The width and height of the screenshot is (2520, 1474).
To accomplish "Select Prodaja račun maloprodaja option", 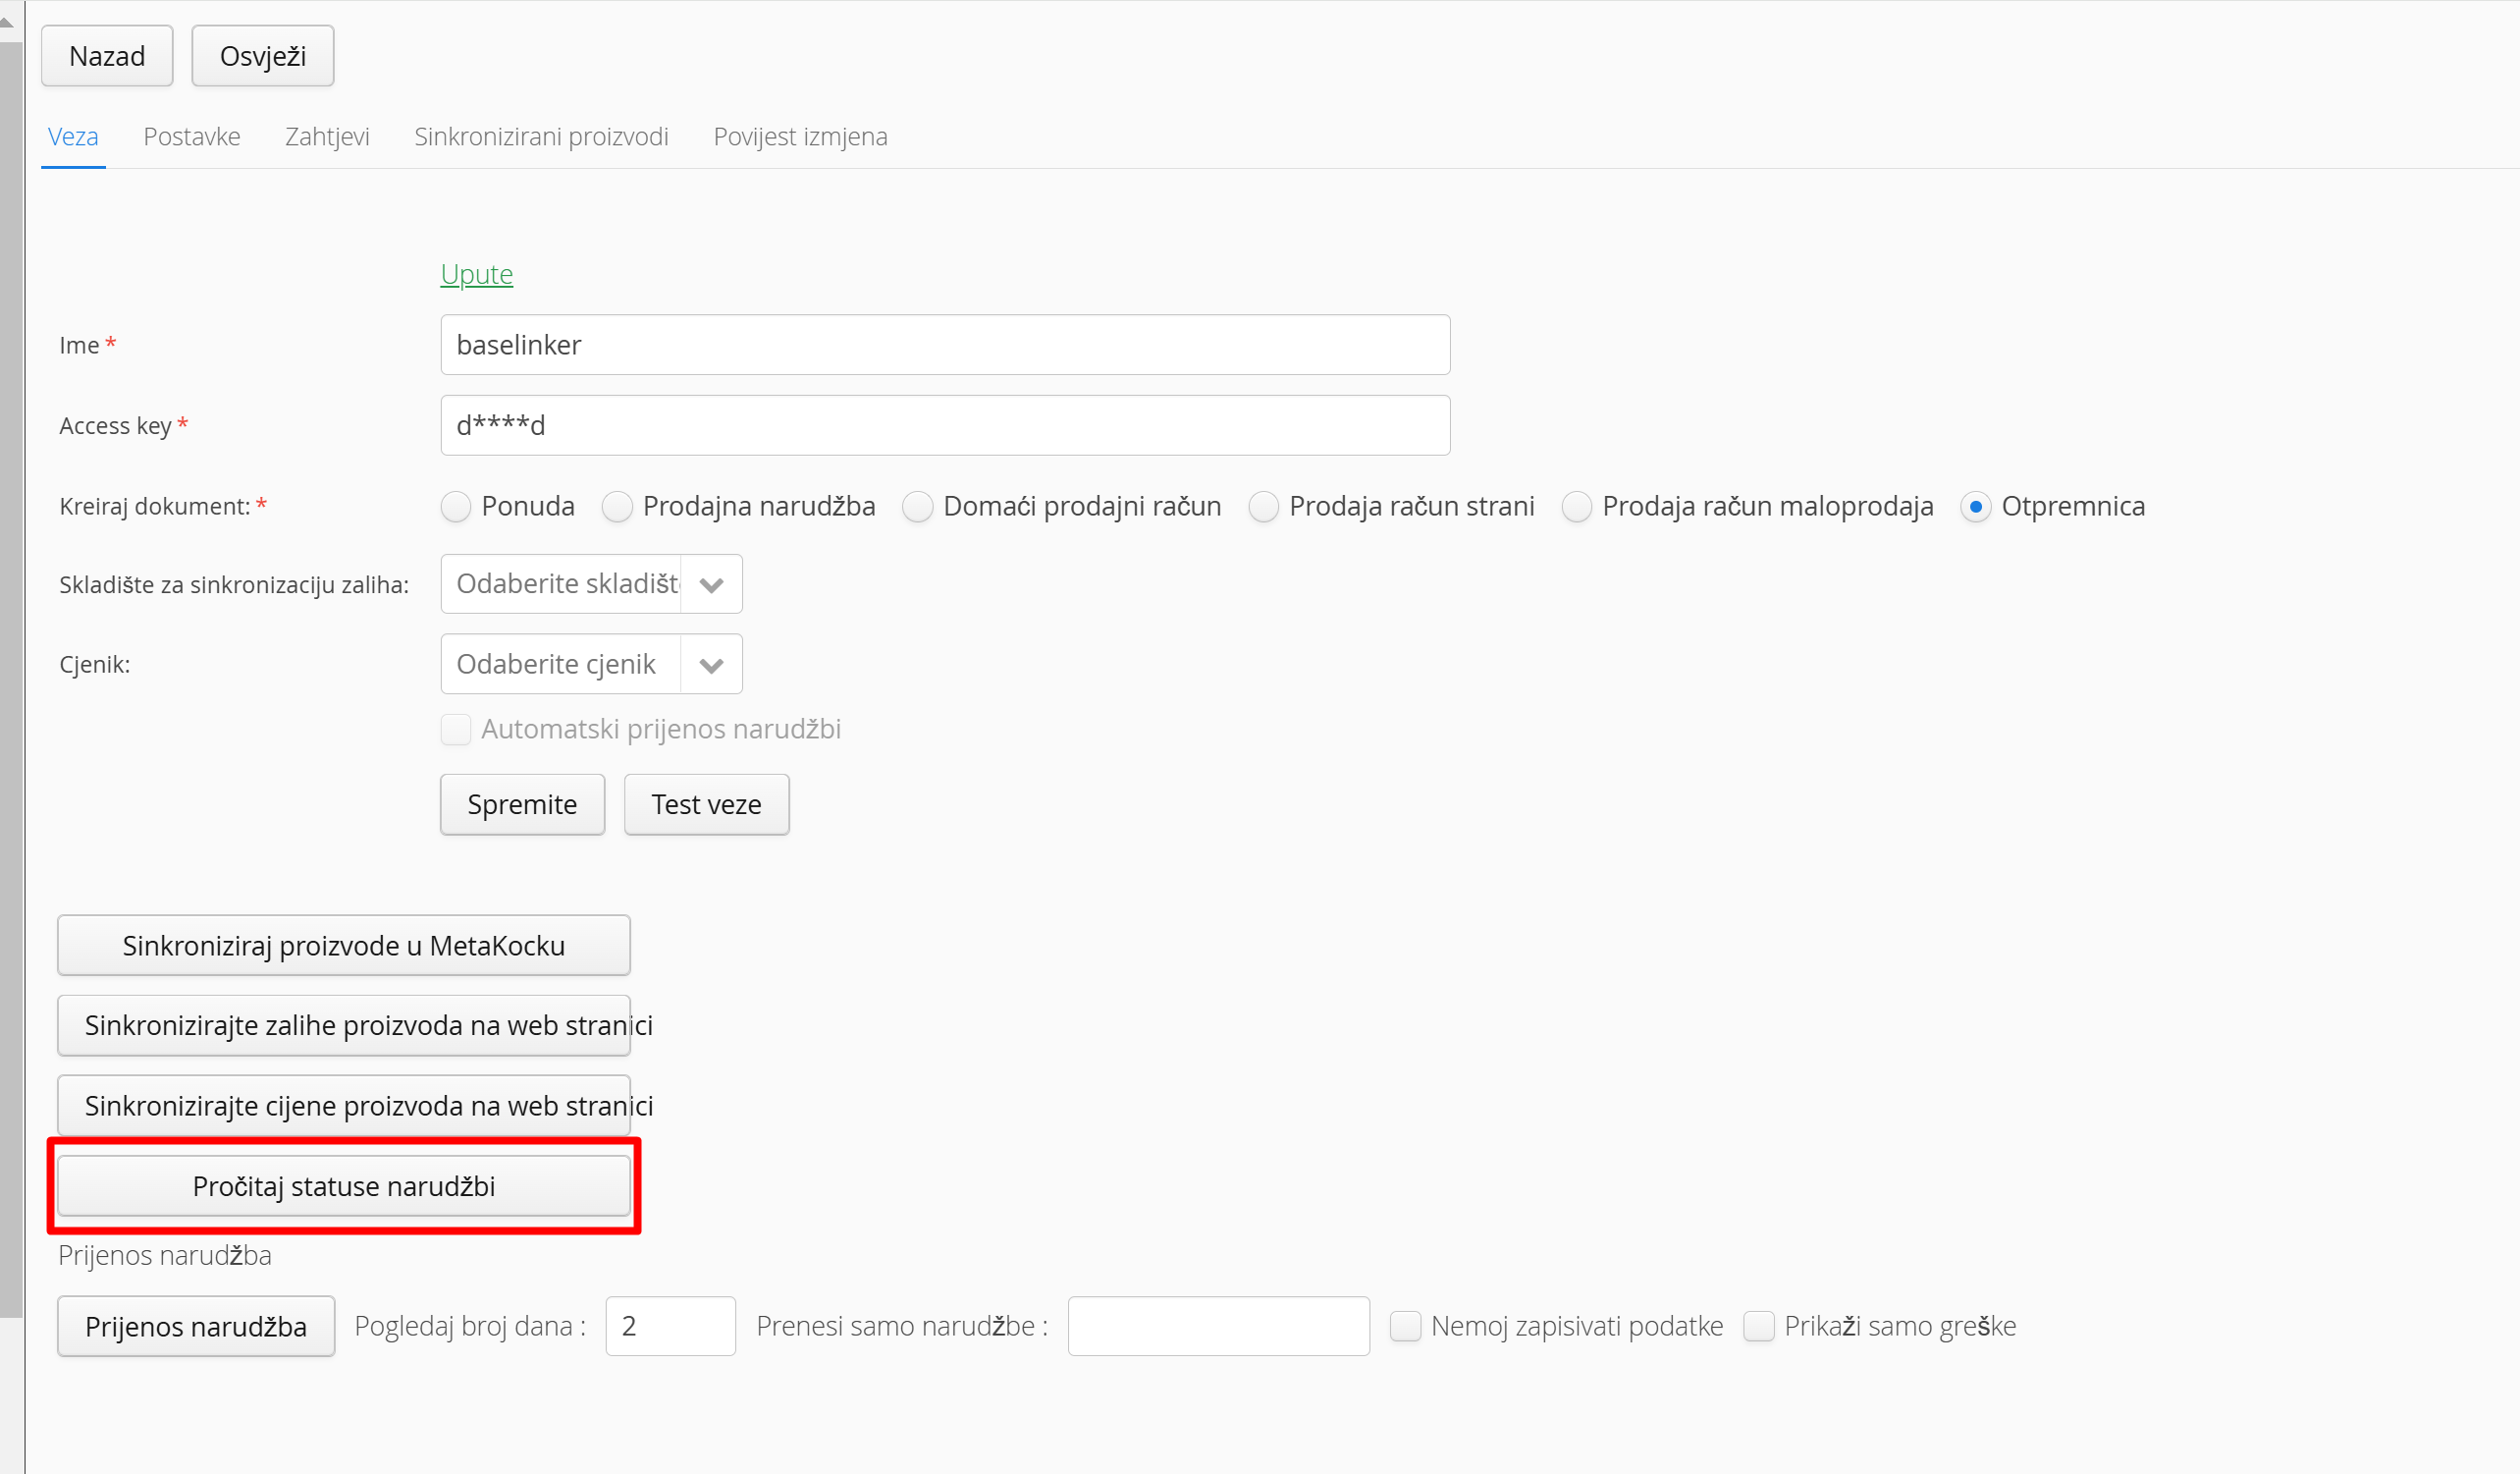I will [x=1576, y=507].
